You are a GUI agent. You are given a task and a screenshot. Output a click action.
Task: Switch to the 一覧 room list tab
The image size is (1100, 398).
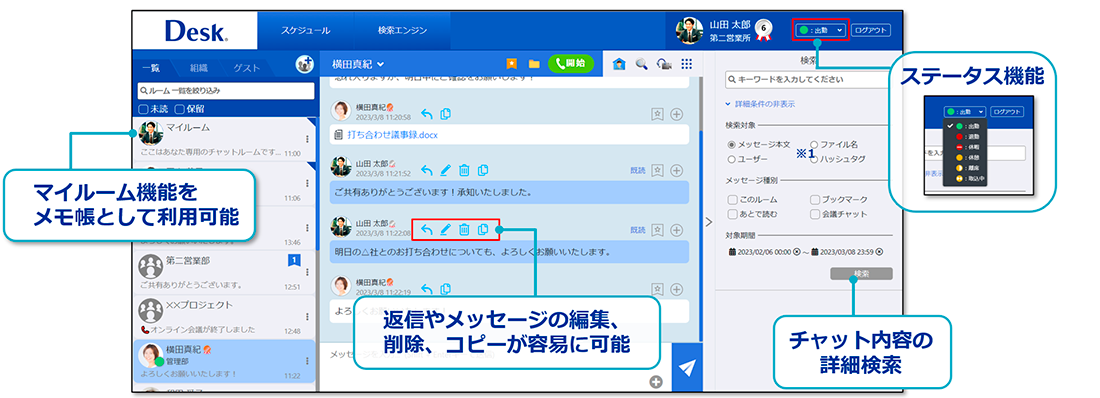pos(151,68)
